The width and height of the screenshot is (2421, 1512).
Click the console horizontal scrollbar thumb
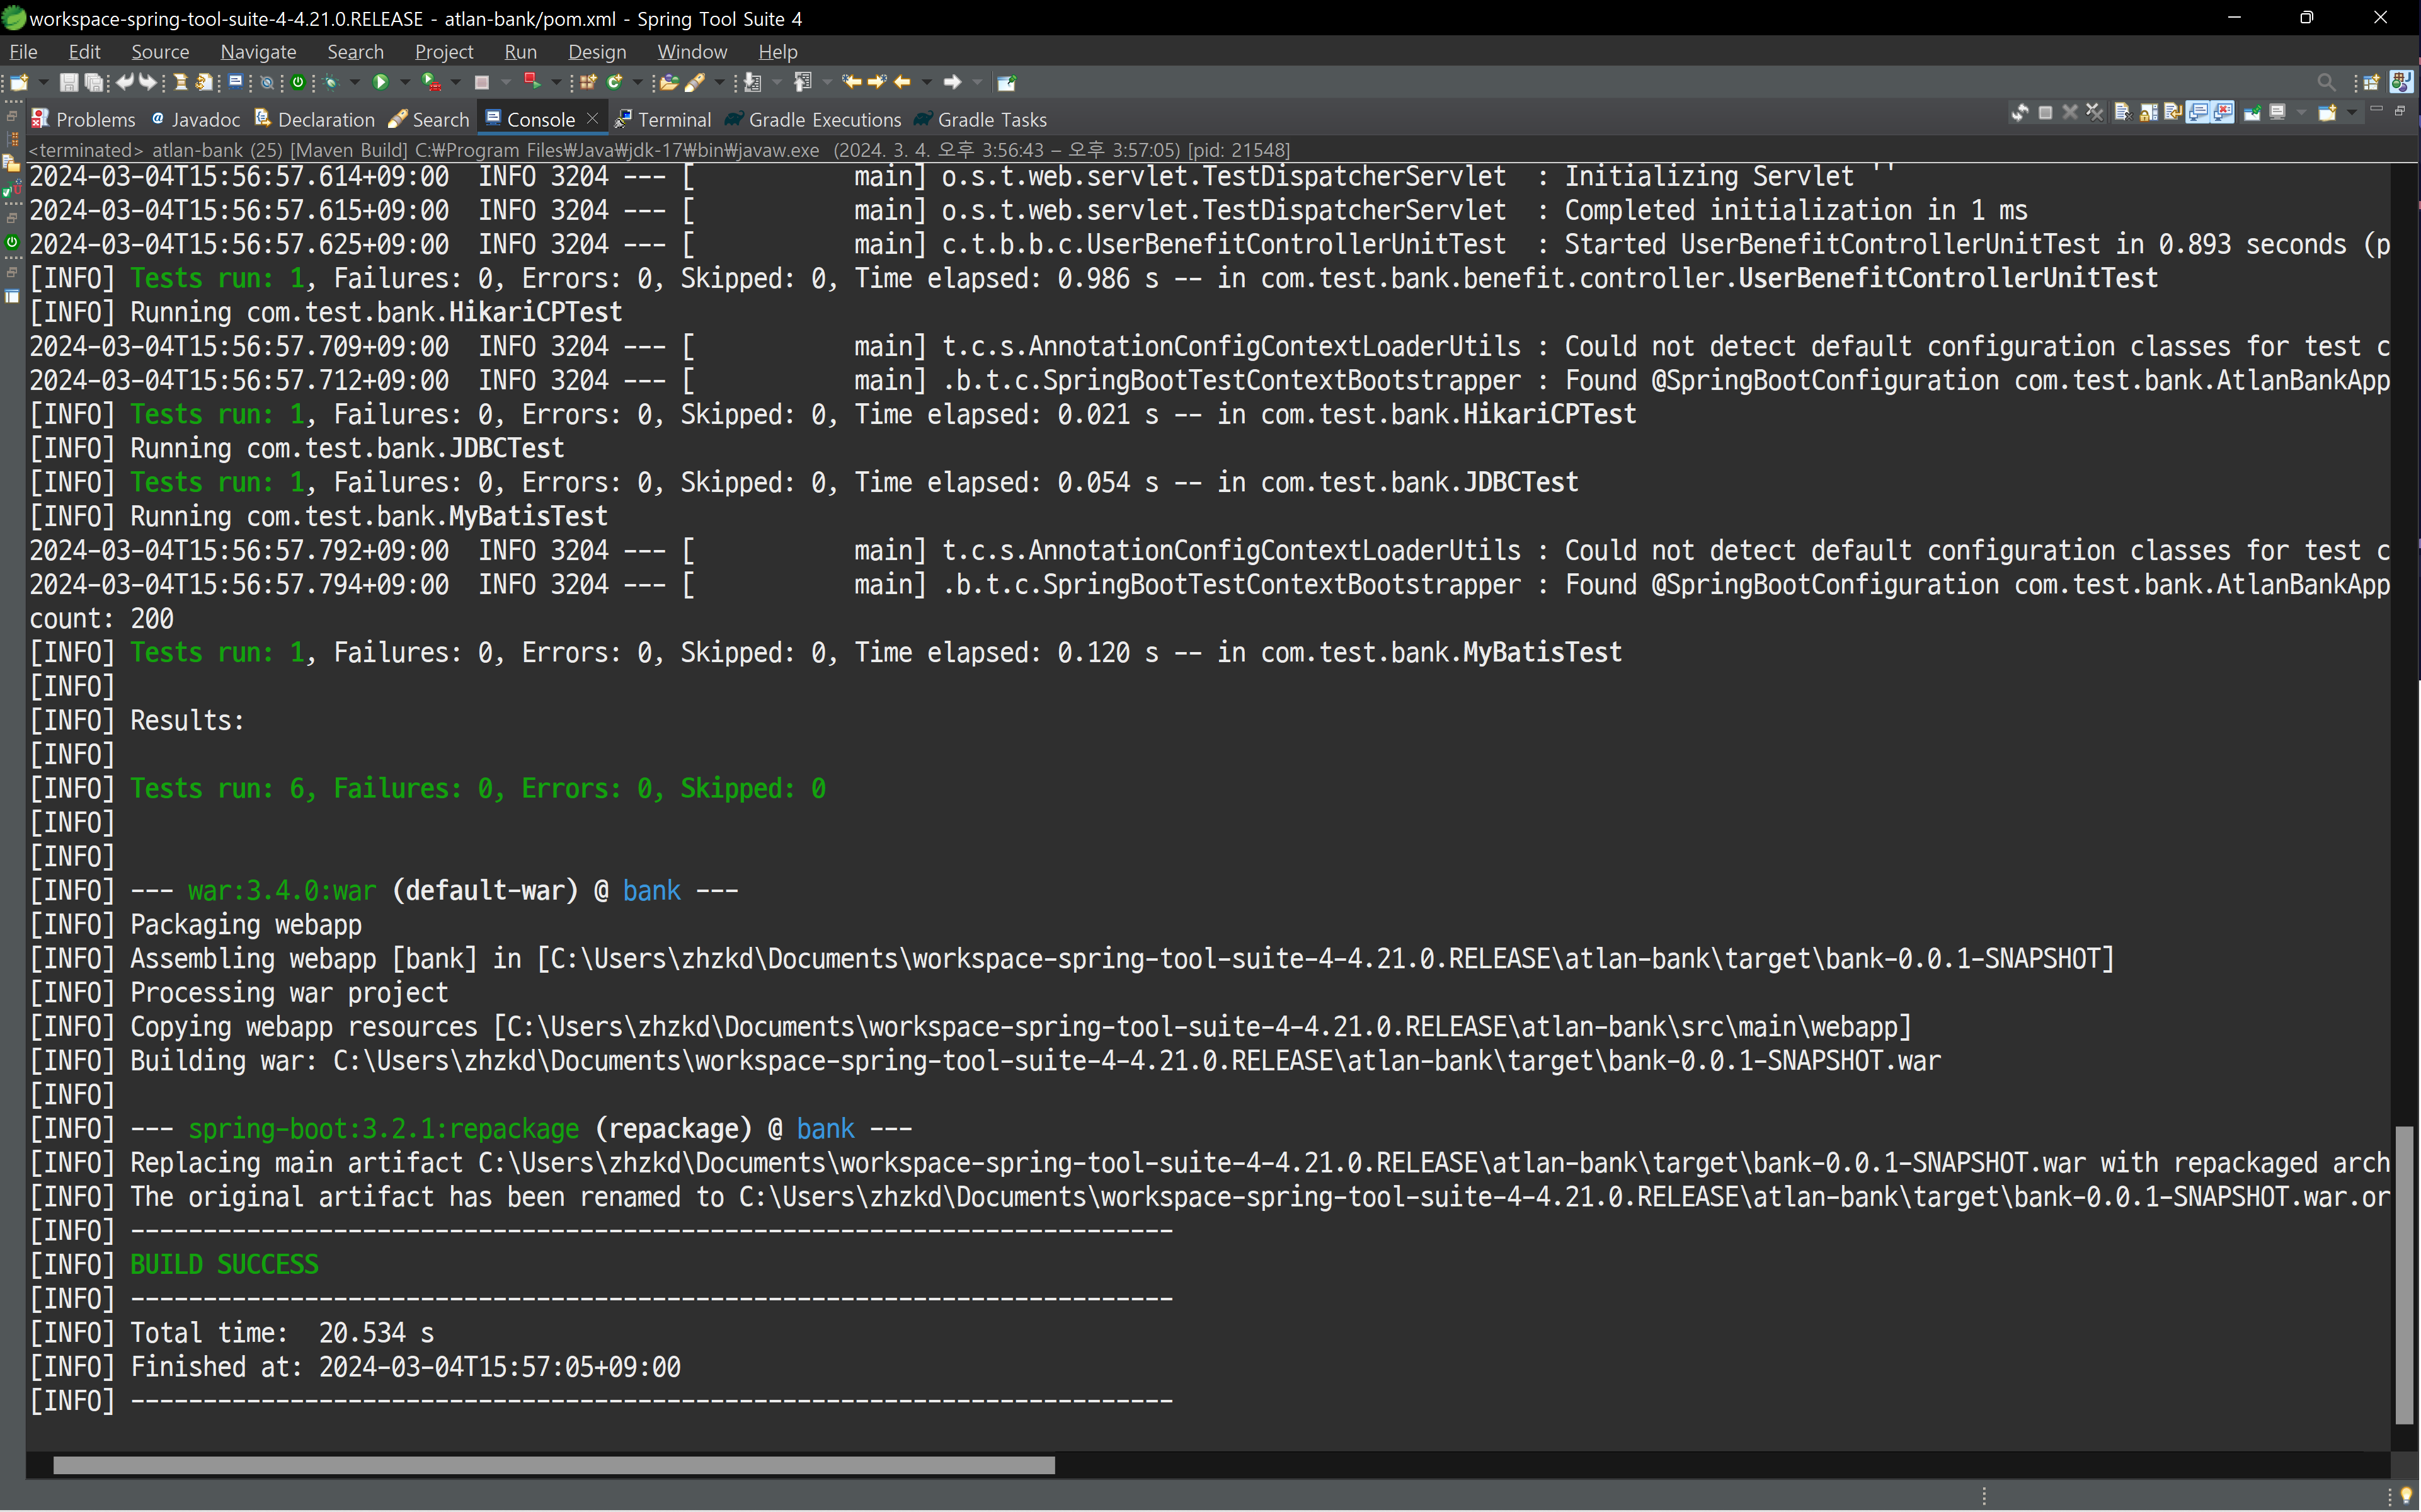(x=554, y=1465)
